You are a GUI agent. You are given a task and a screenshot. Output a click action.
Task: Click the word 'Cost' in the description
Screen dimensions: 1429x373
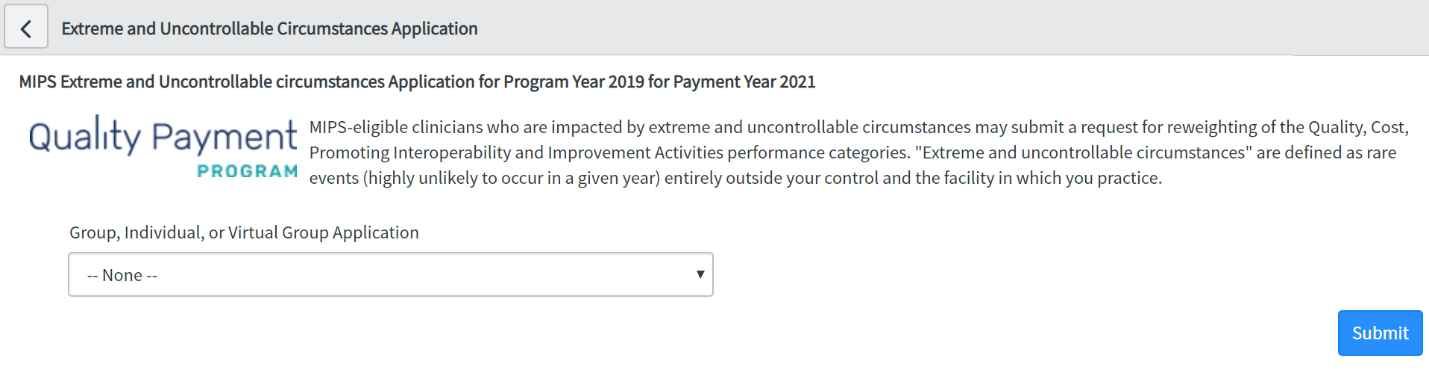1389,128
